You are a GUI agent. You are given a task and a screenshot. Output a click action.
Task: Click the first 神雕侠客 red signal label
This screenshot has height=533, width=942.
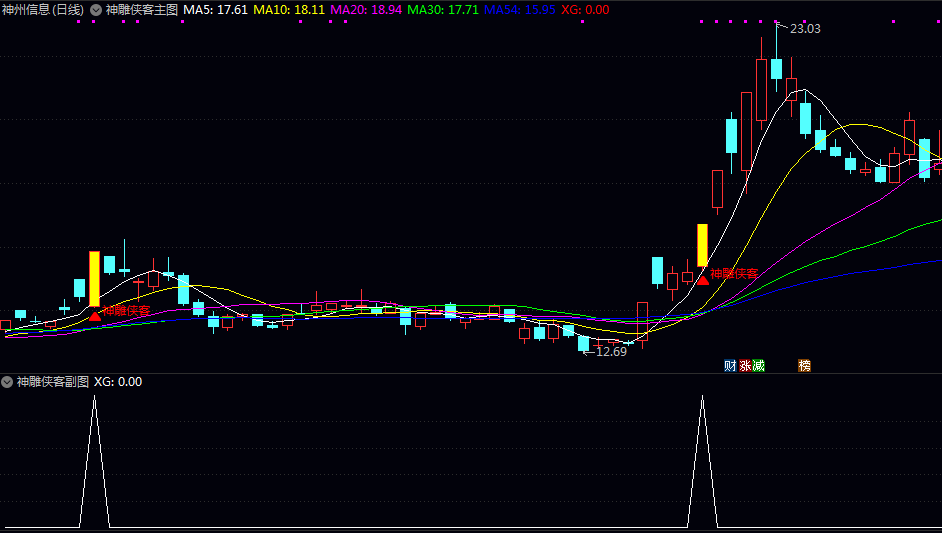coord(126,311)
